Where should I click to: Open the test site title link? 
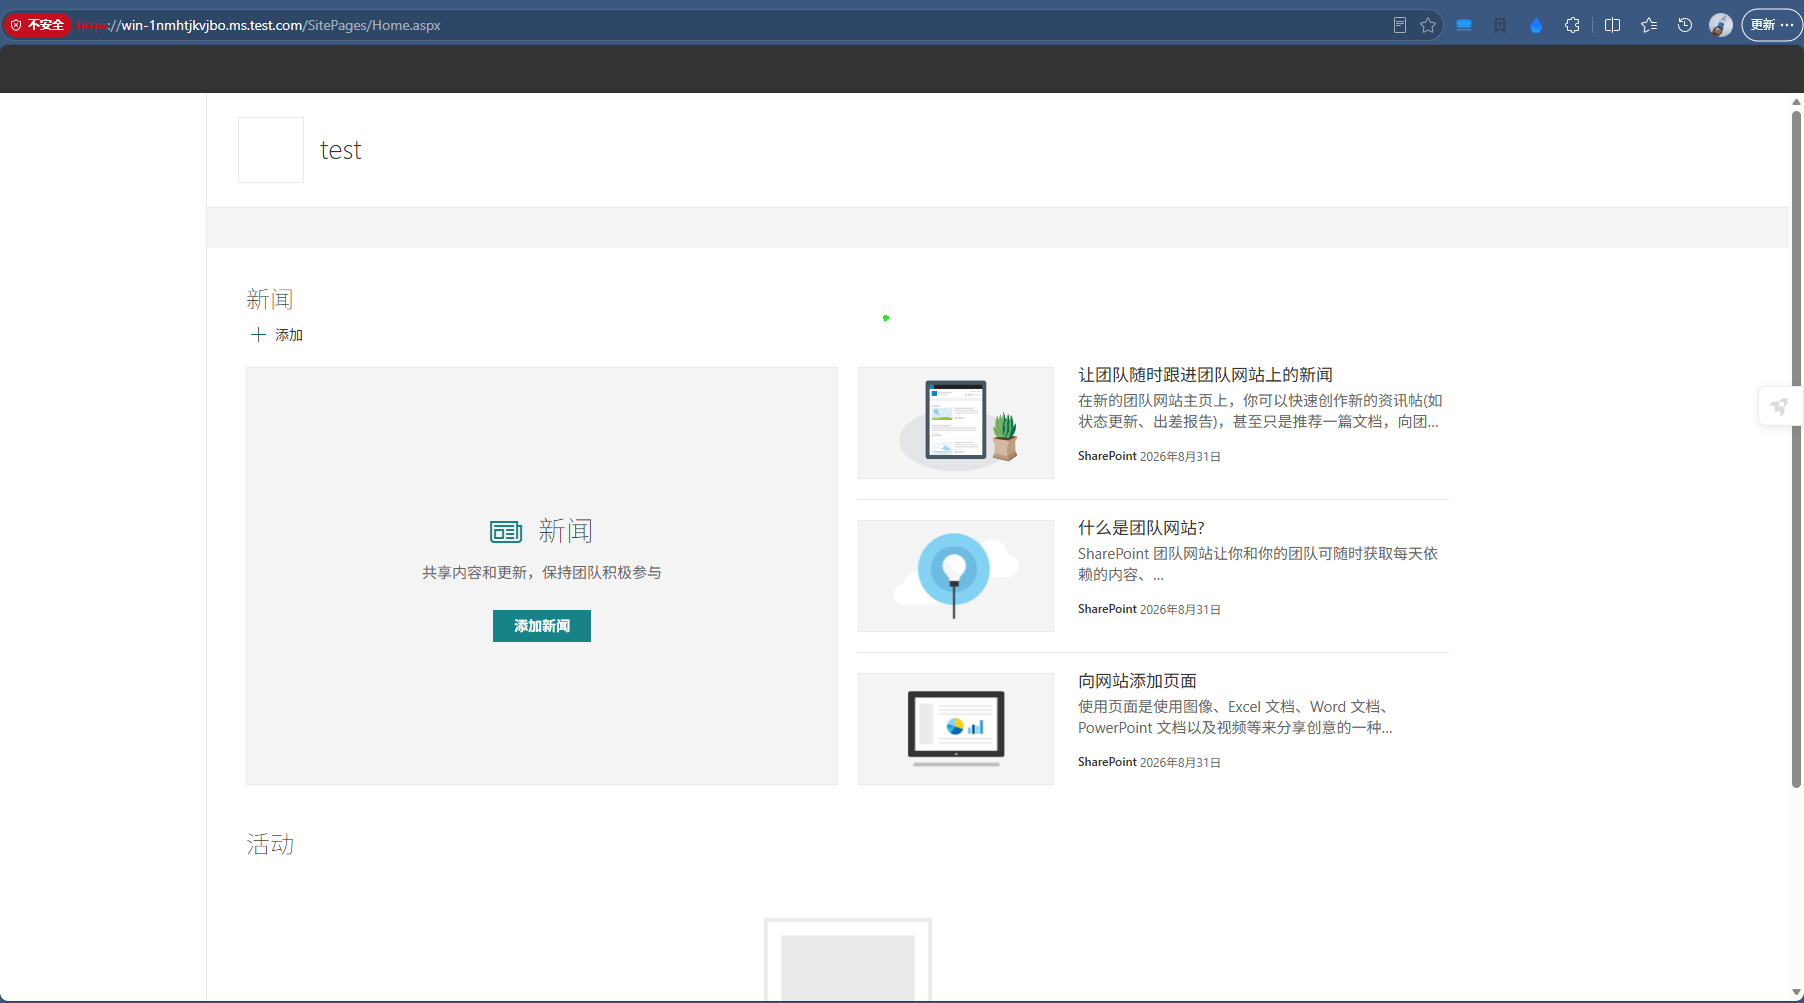click(341, 150)
